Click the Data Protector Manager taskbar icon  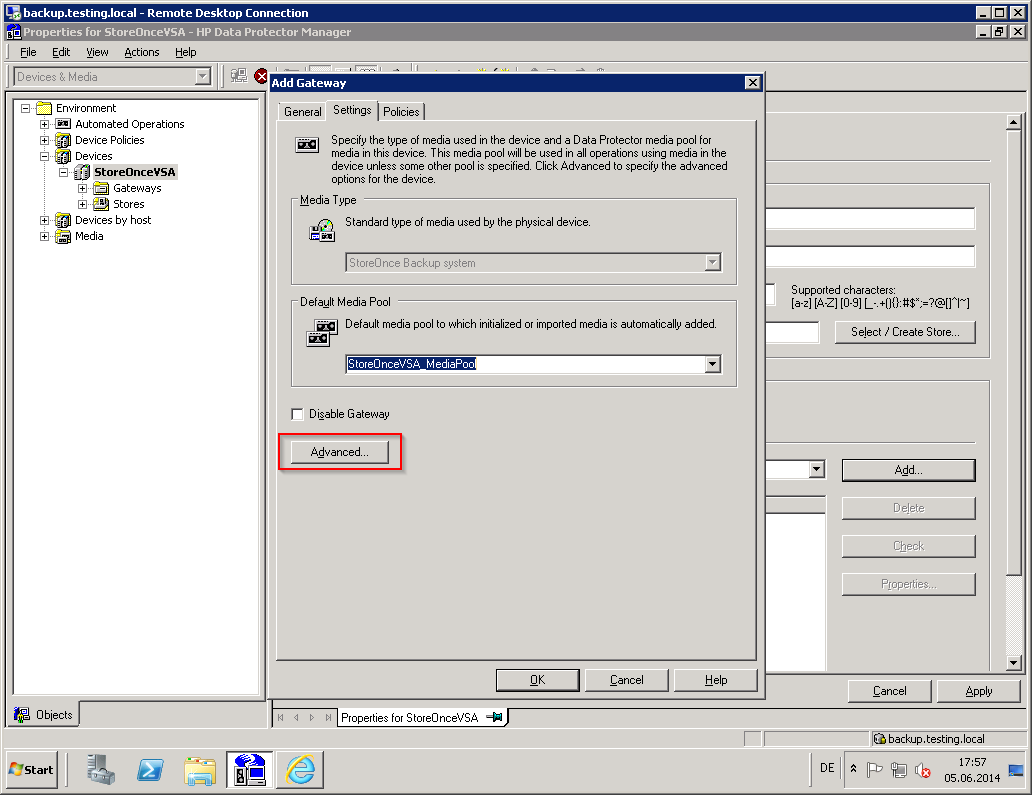[250, 770]
